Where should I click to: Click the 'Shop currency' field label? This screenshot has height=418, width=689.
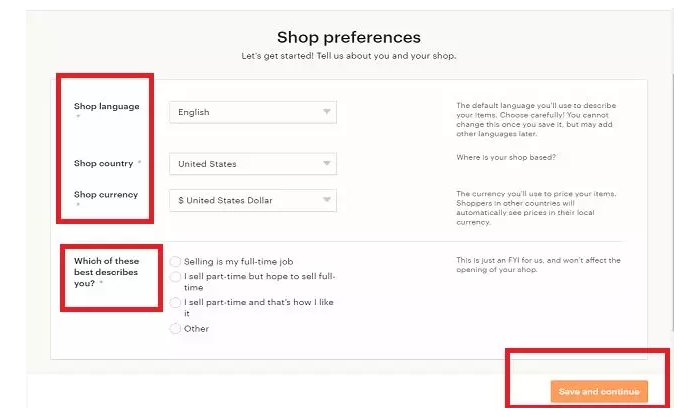point(106,194)
